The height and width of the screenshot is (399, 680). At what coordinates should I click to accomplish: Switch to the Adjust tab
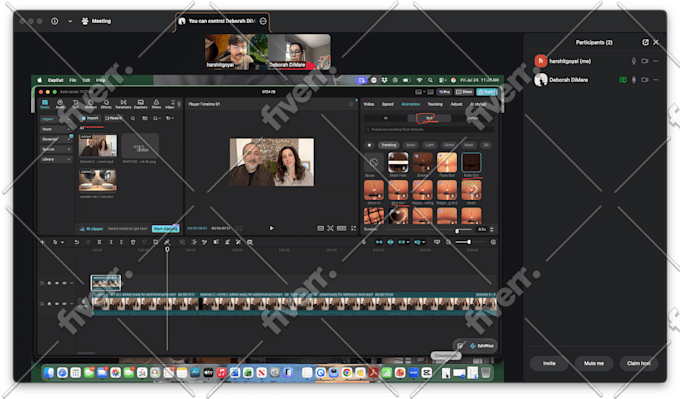pos(456,104)
